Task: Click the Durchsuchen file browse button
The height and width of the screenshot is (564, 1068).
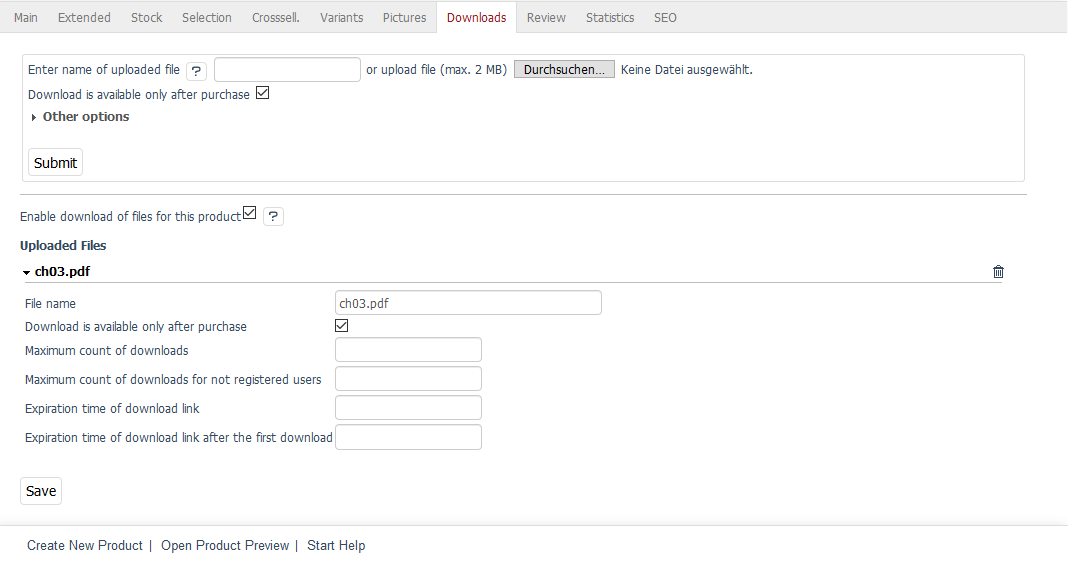Action: (564, 69)
